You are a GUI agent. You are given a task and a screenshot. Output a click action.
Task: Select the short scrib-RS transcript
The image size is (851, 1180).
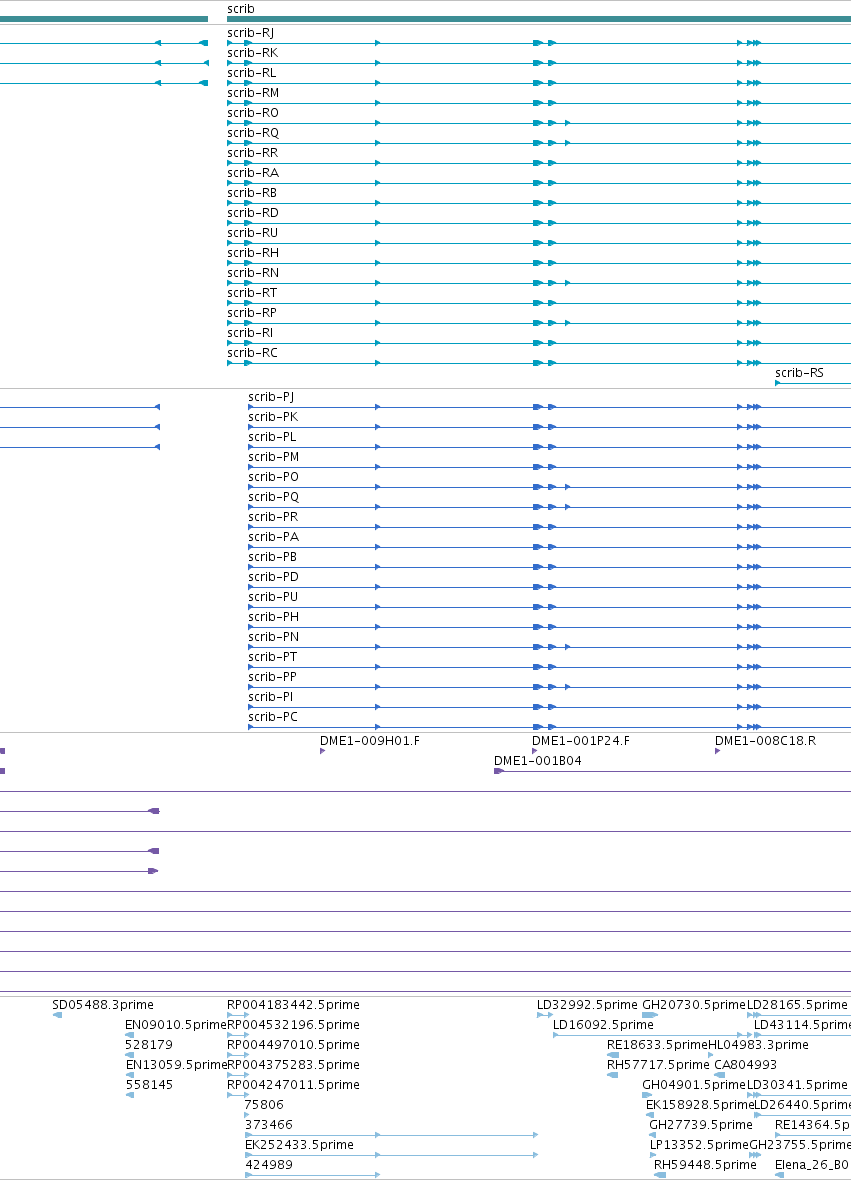tap(799, 373)
